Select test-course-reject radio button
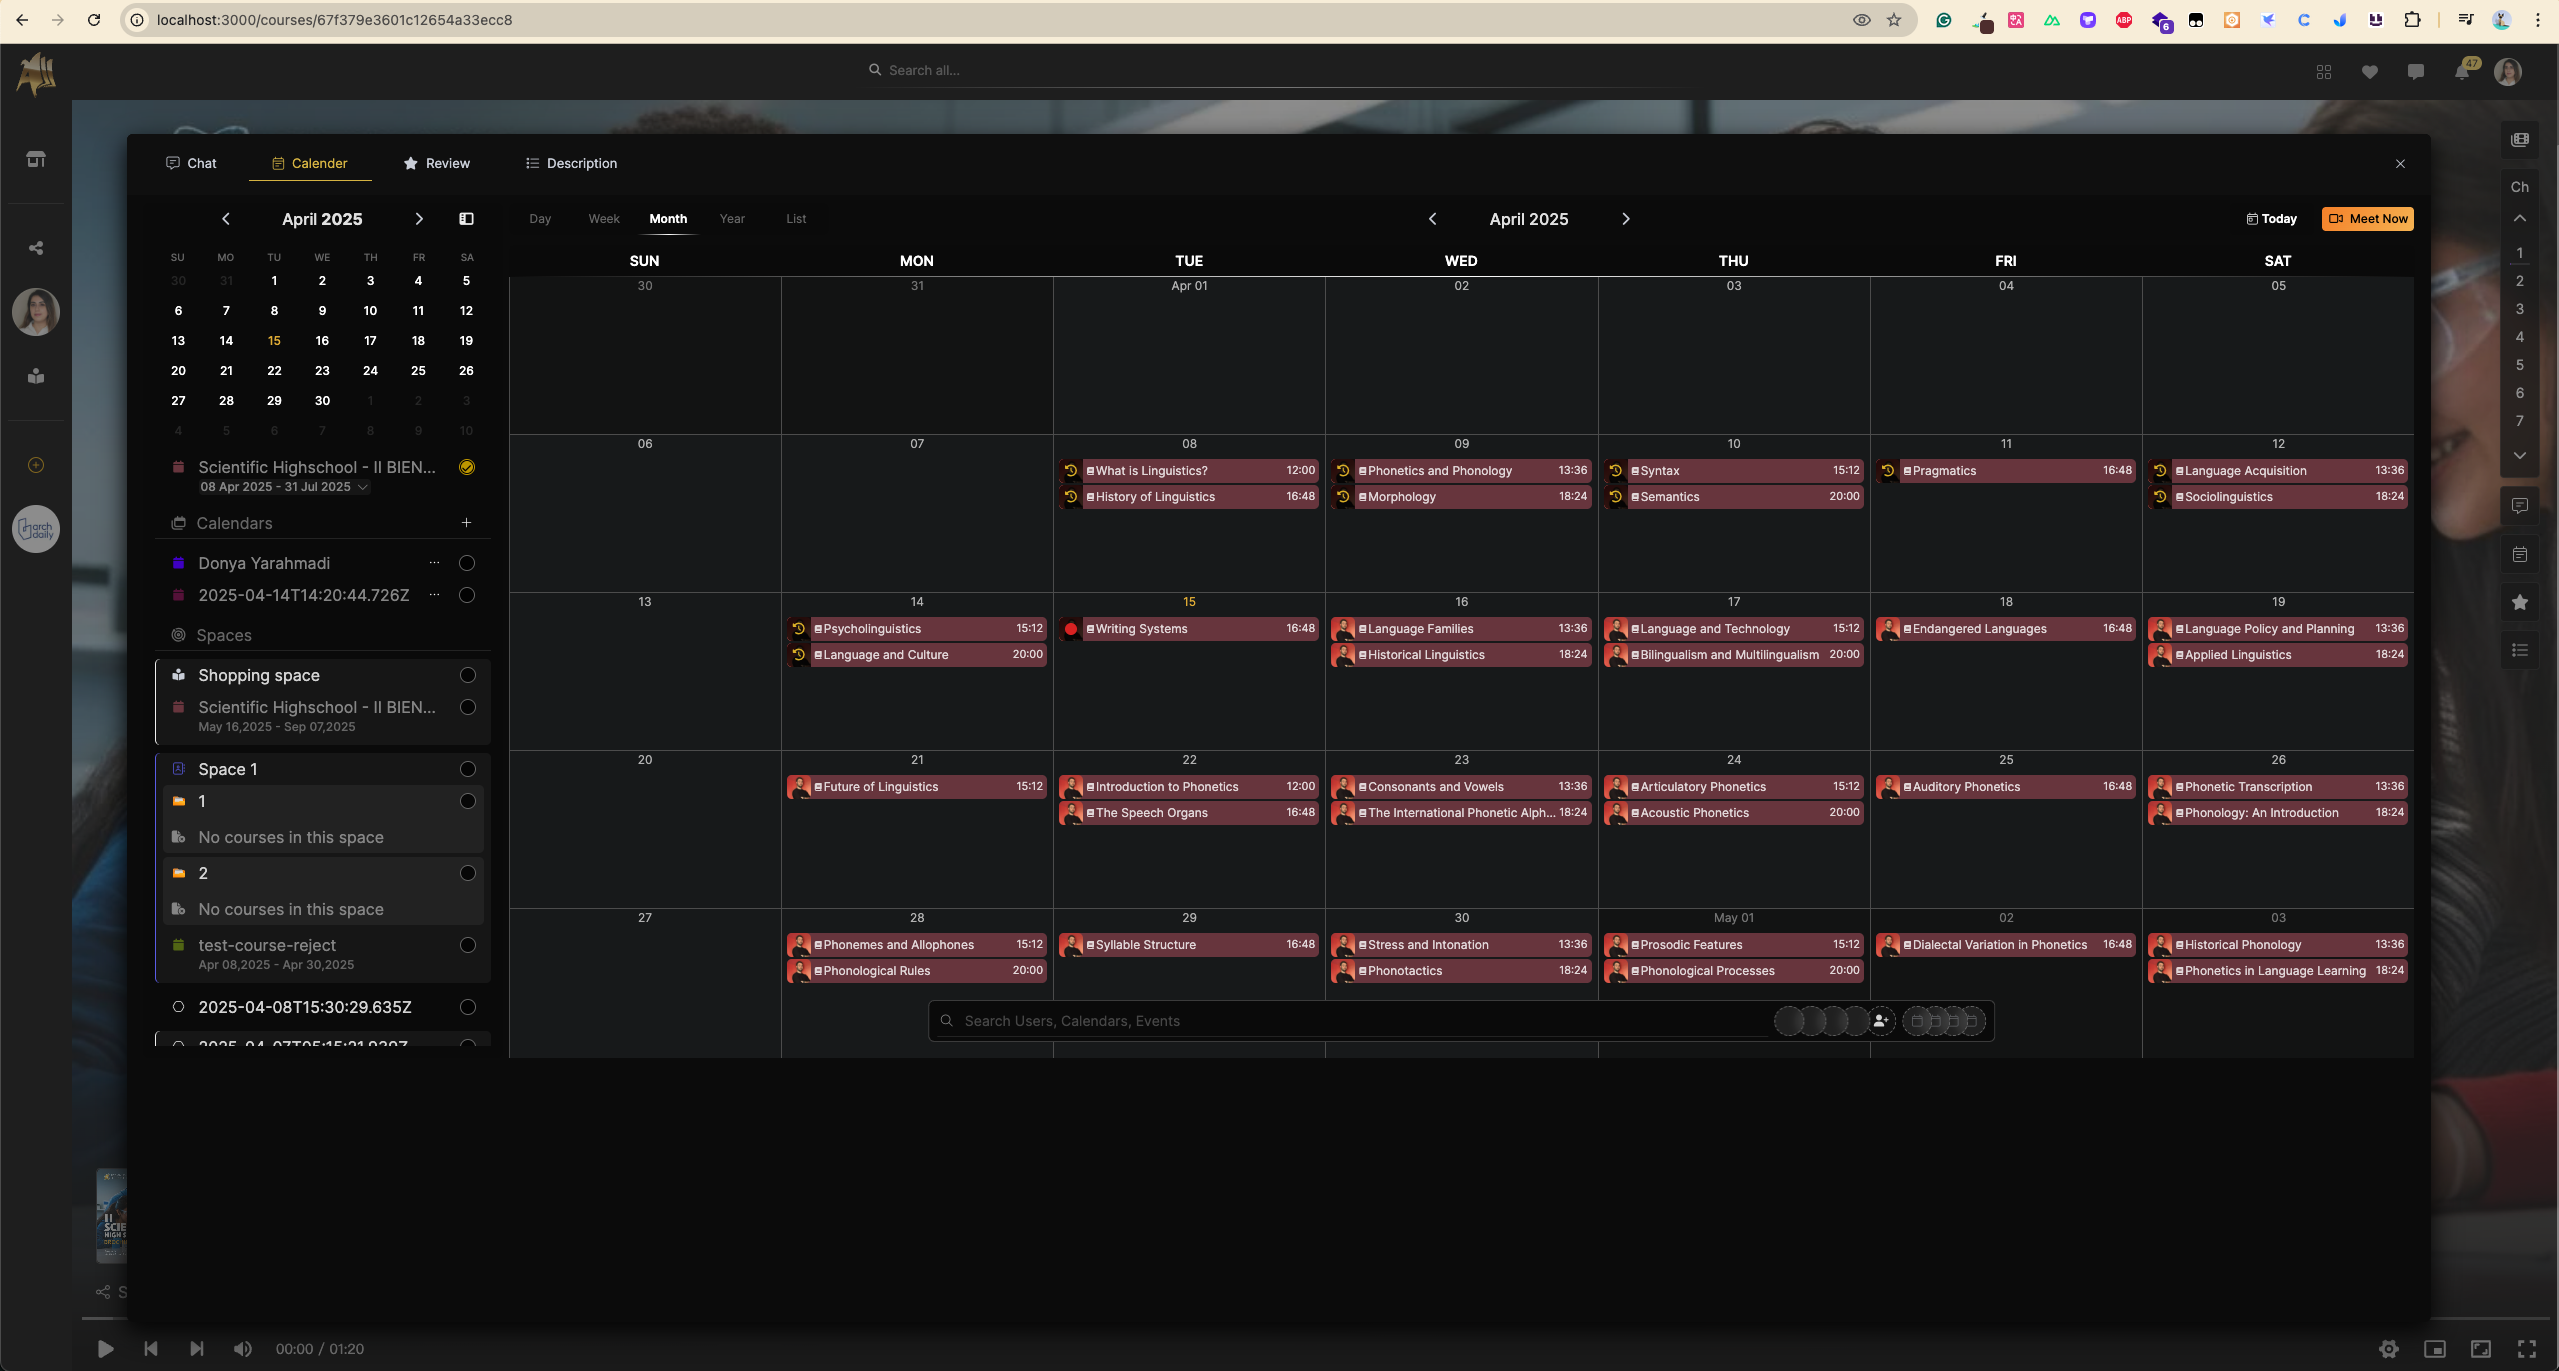2559x1371 pixels. (467, 945)
